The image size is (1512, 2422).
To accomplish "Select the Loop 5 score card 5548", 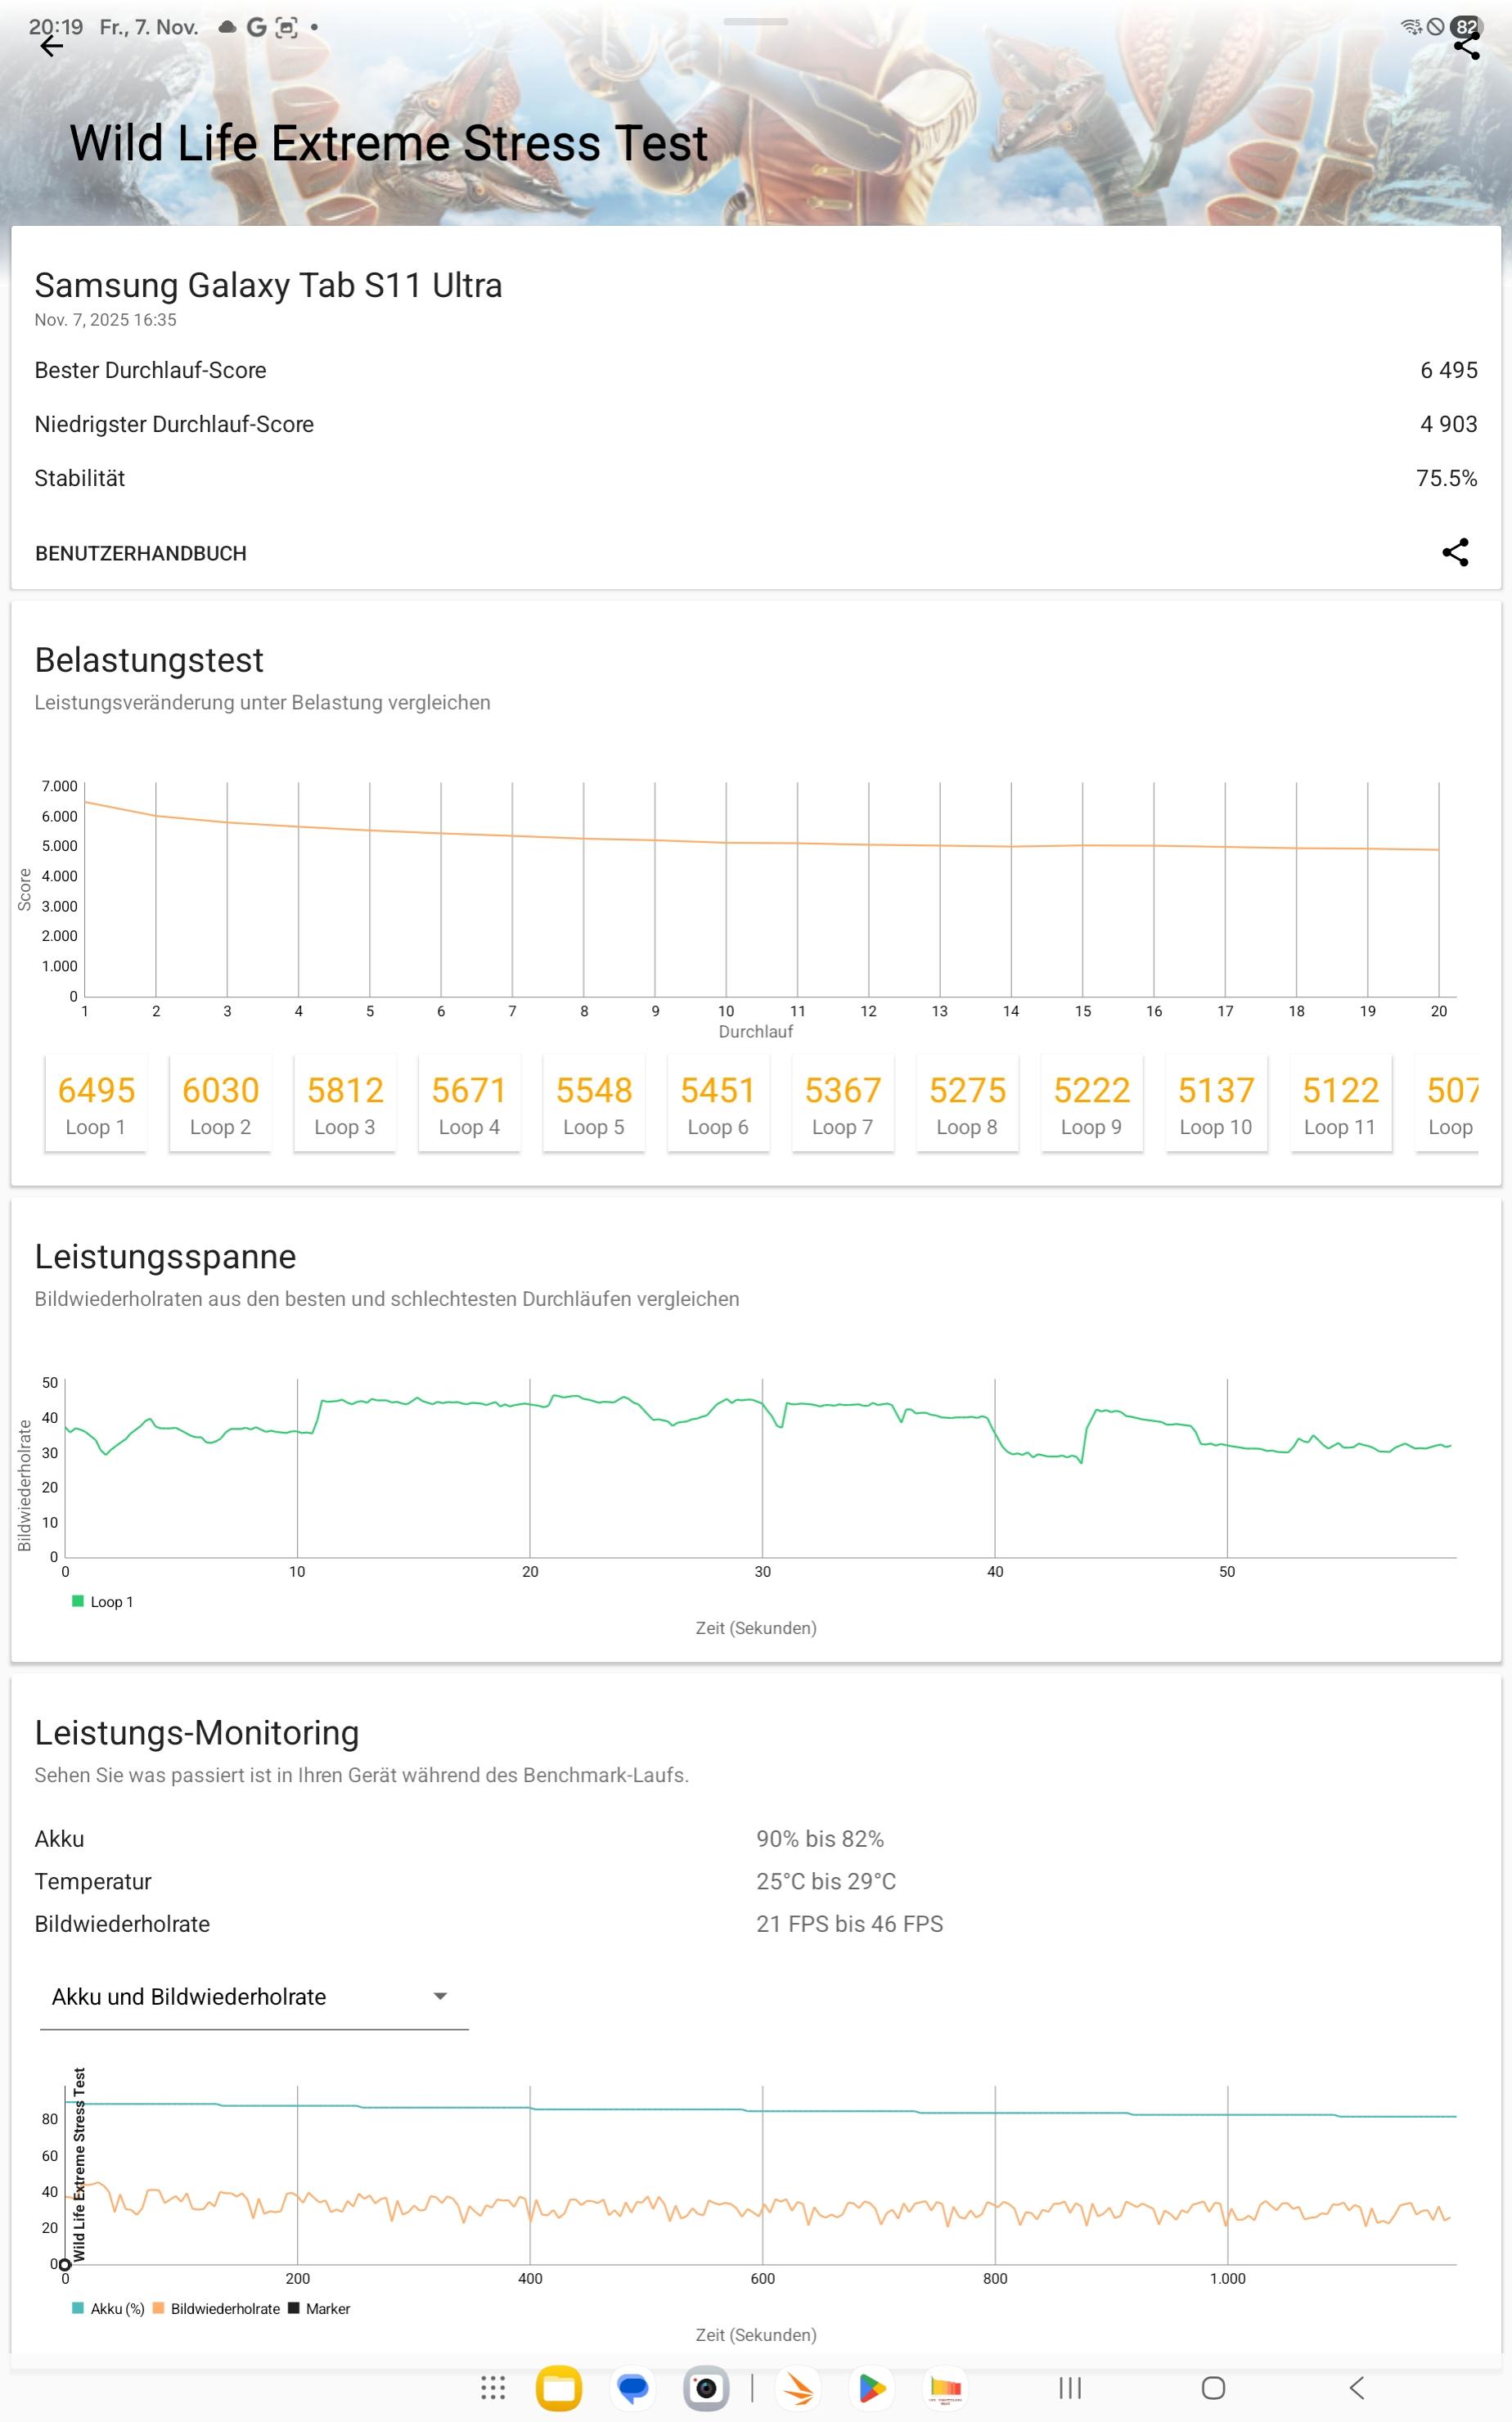I will [594, 1104].
